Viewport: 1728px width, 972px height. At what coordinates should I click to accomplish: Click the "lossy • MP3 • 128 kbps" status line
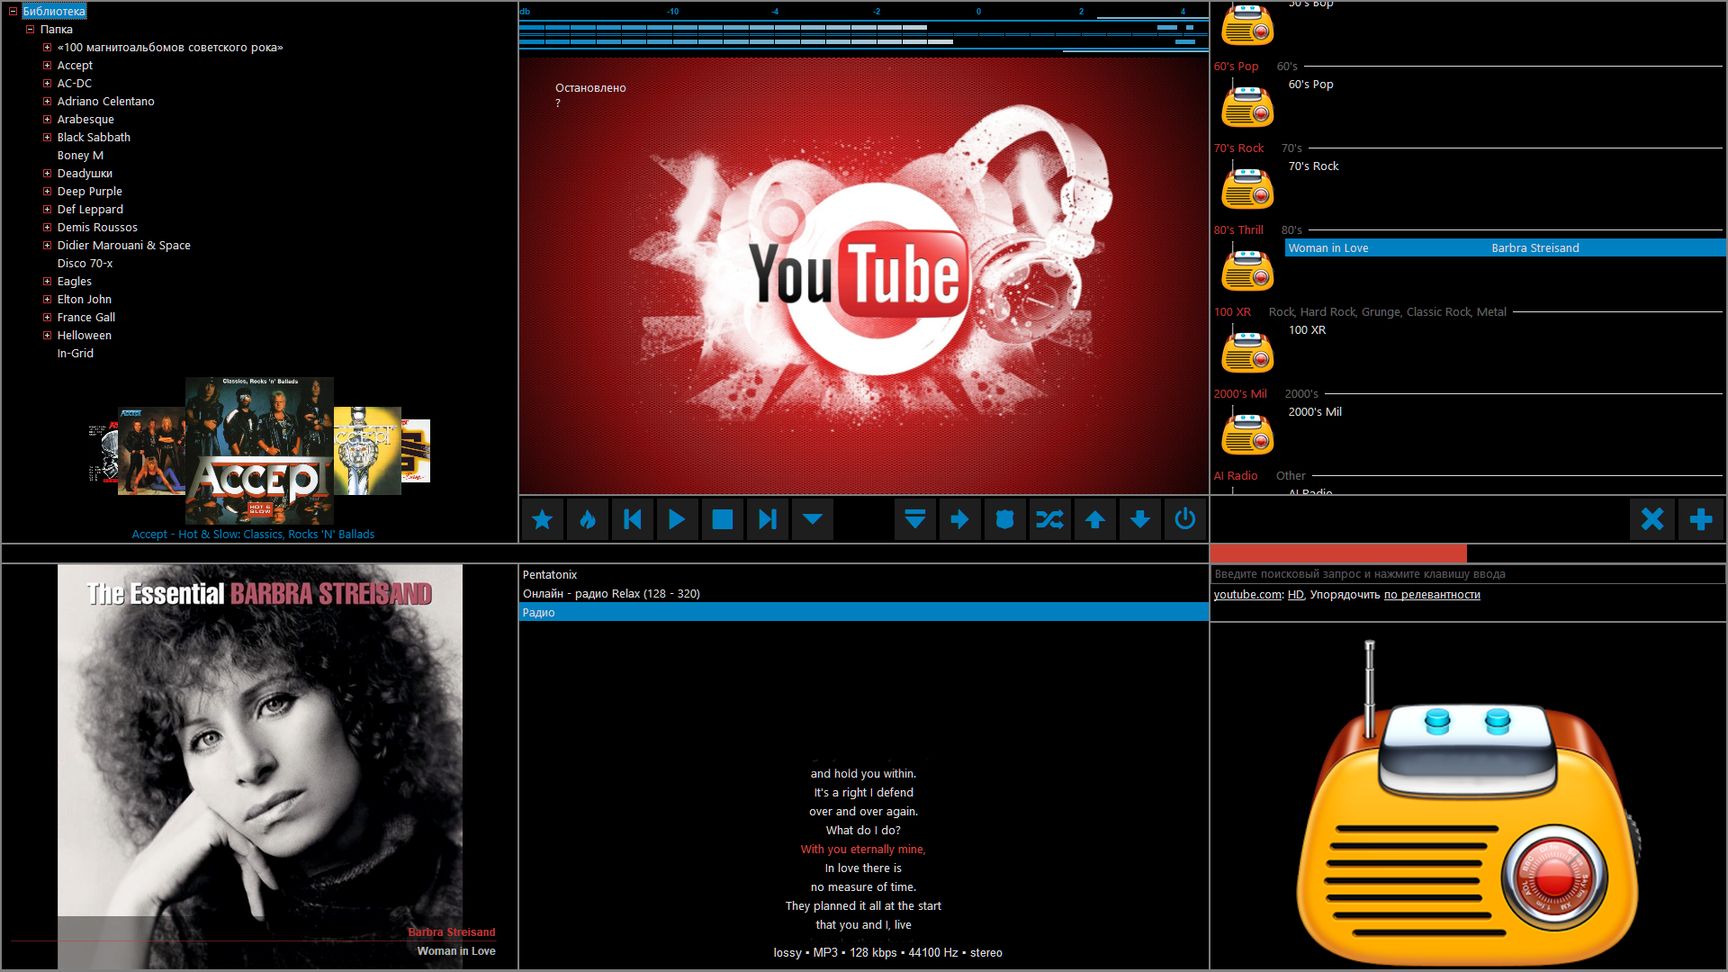click(888, 953)
